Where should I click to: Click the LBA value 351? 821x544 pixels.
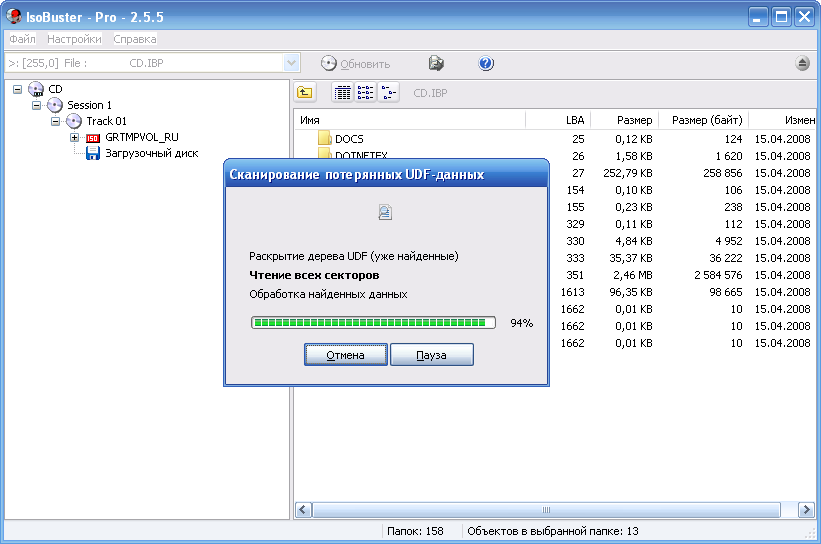pyautogui.click(x=575, y=275)
